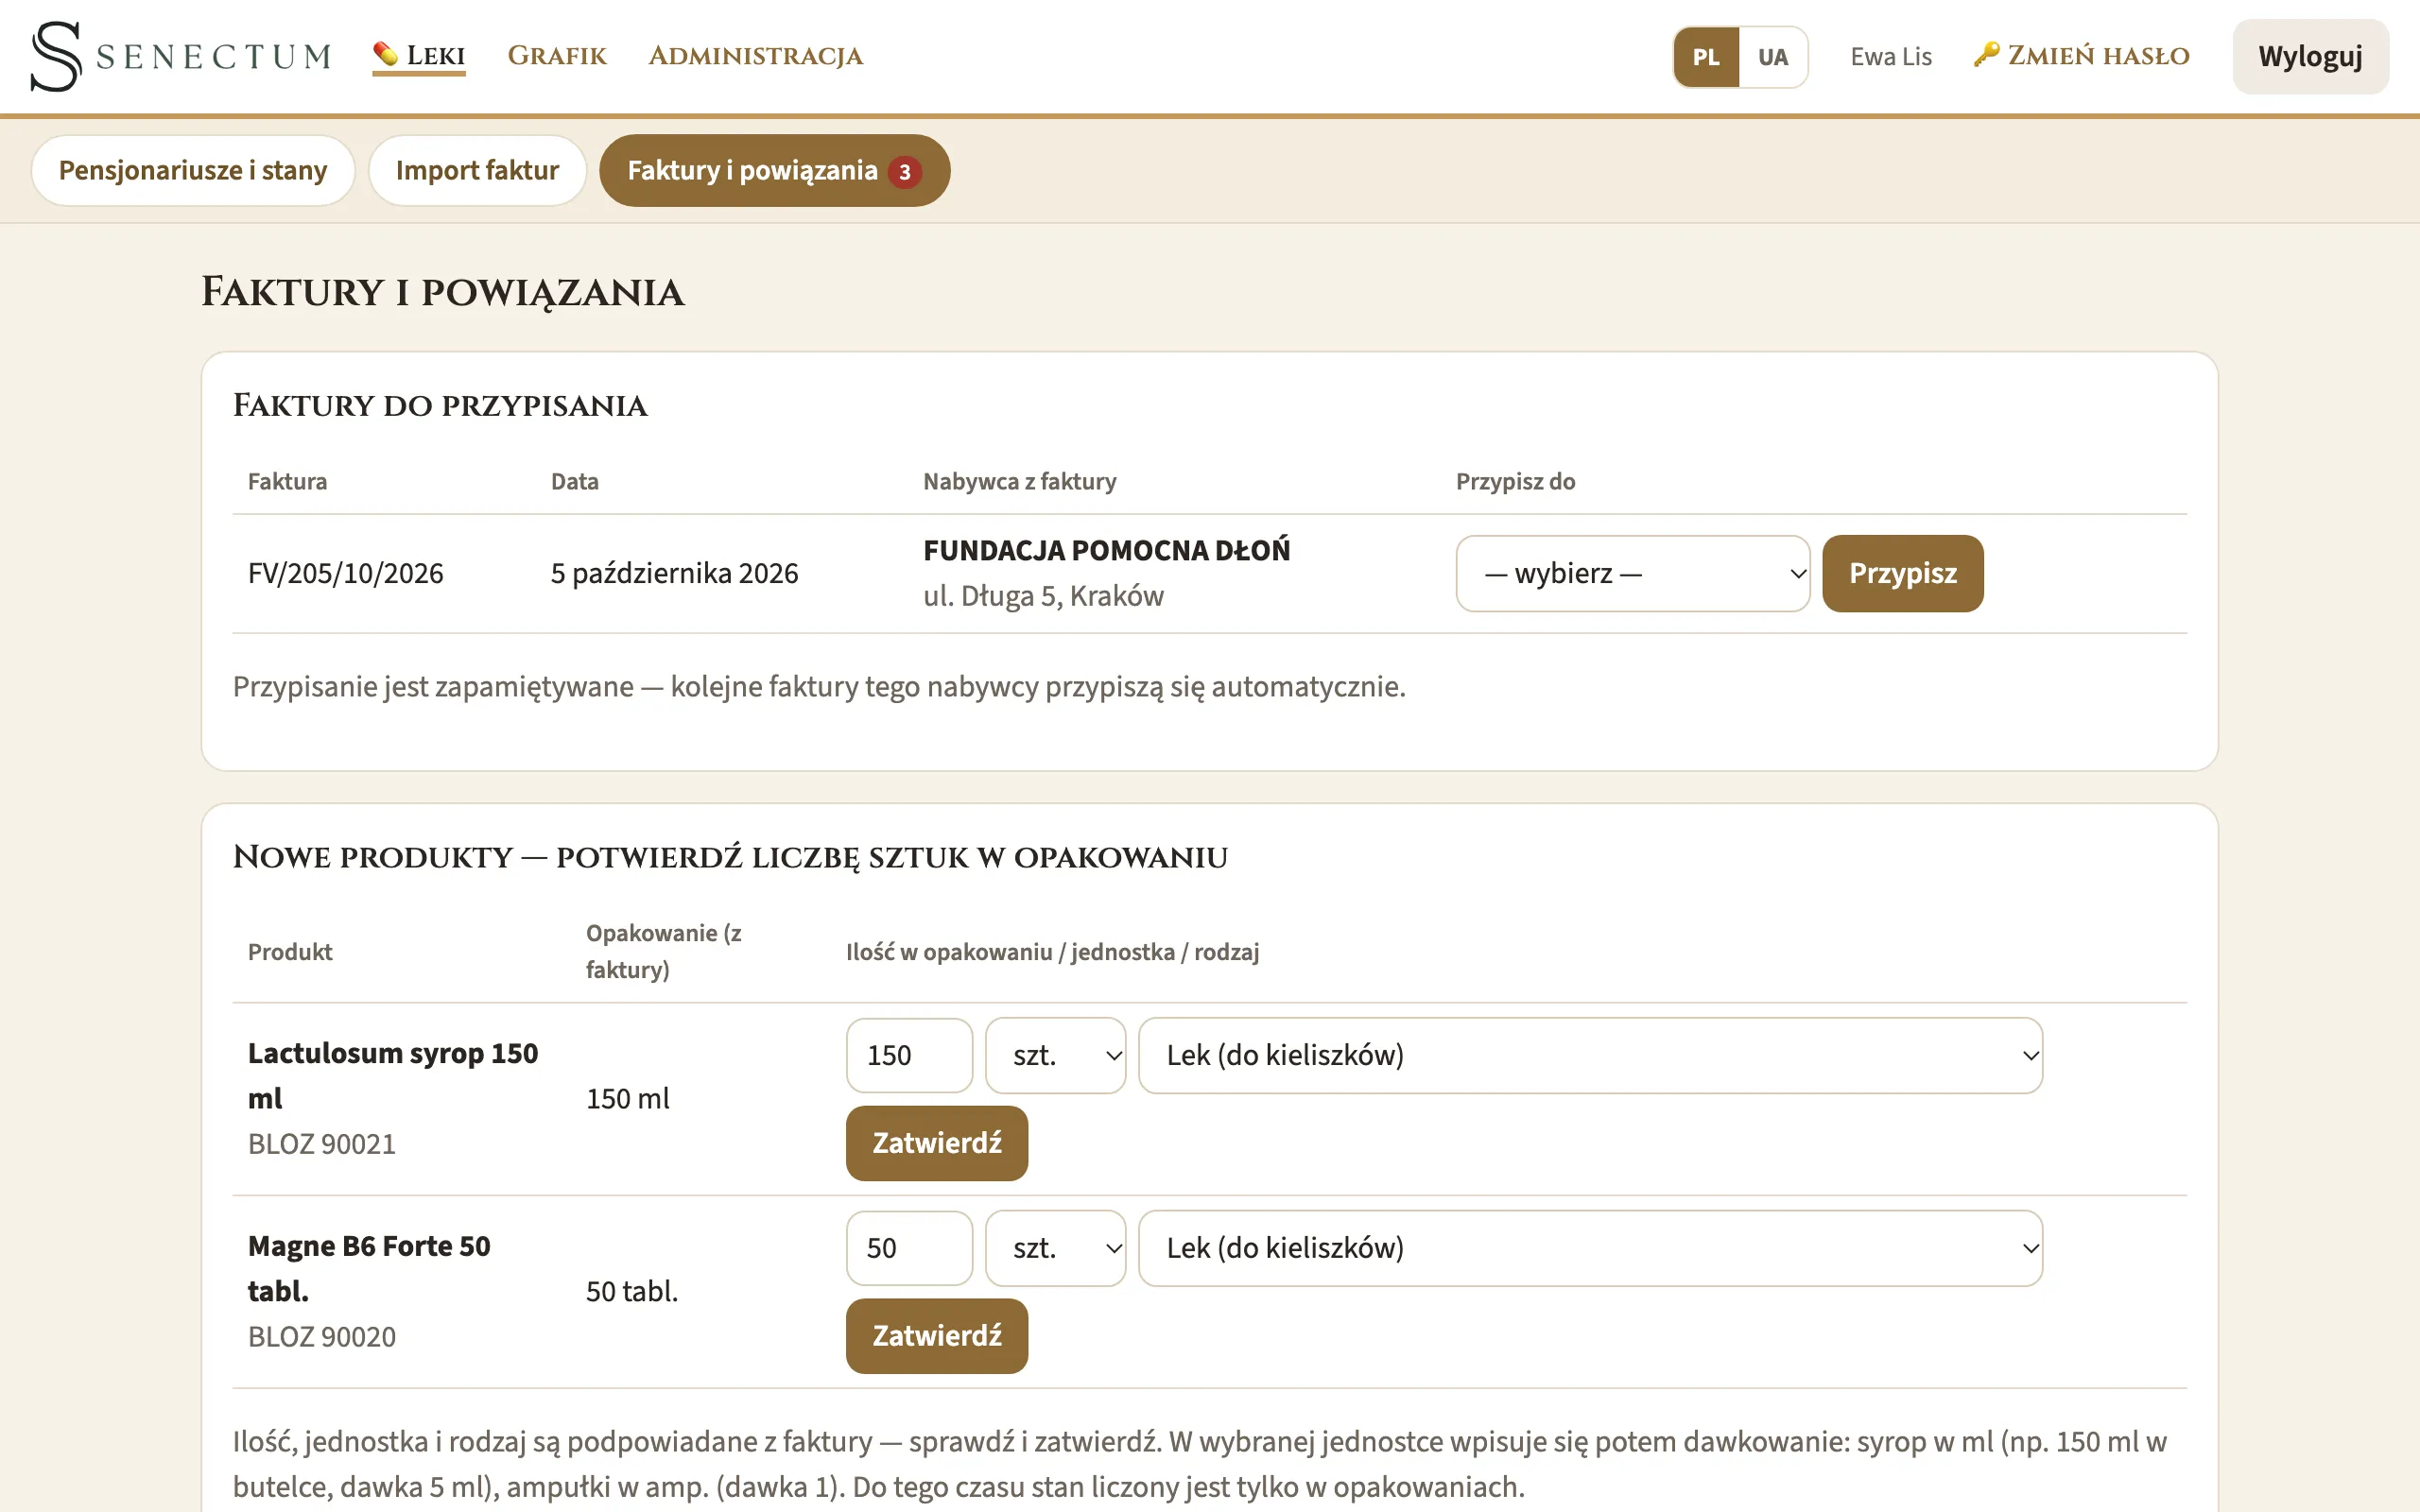Viewport: 2420px width, 1512px height.
Task: Click the Magne B6 Forte 50 tabl. name
Action: tap(369, 1269)
